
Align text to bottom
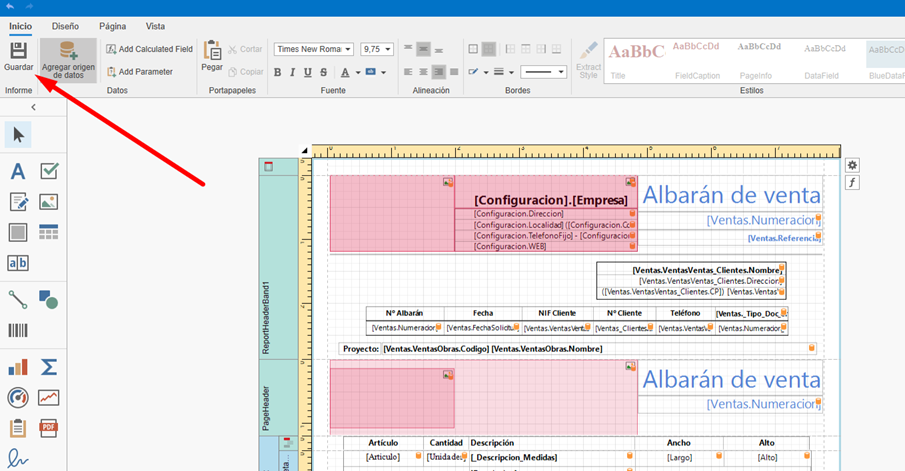[439, 49]
